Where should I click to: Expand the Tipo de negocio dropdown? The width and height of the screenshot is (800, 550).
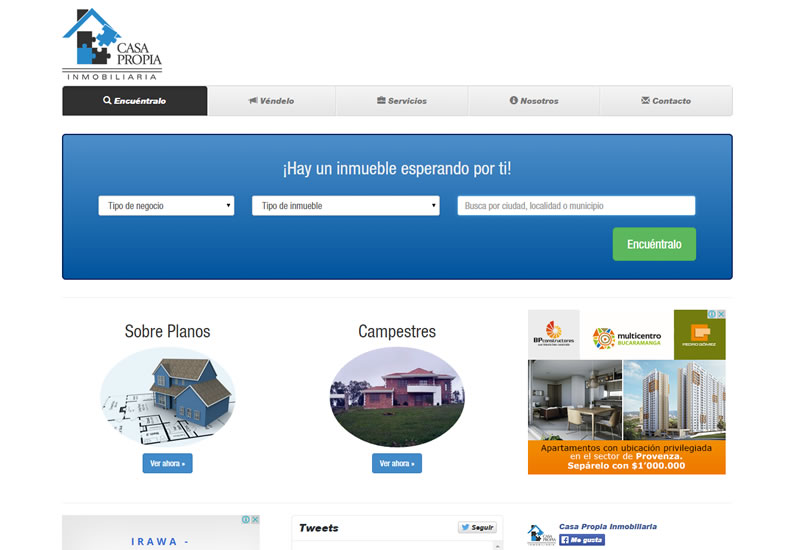(166, 206)
